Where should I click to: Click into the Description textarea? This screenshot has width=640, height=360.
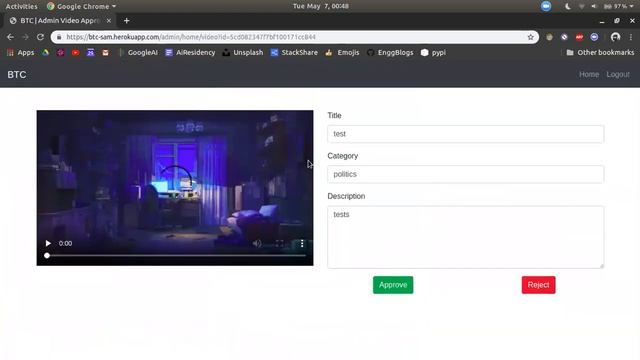tap(465, 237)
